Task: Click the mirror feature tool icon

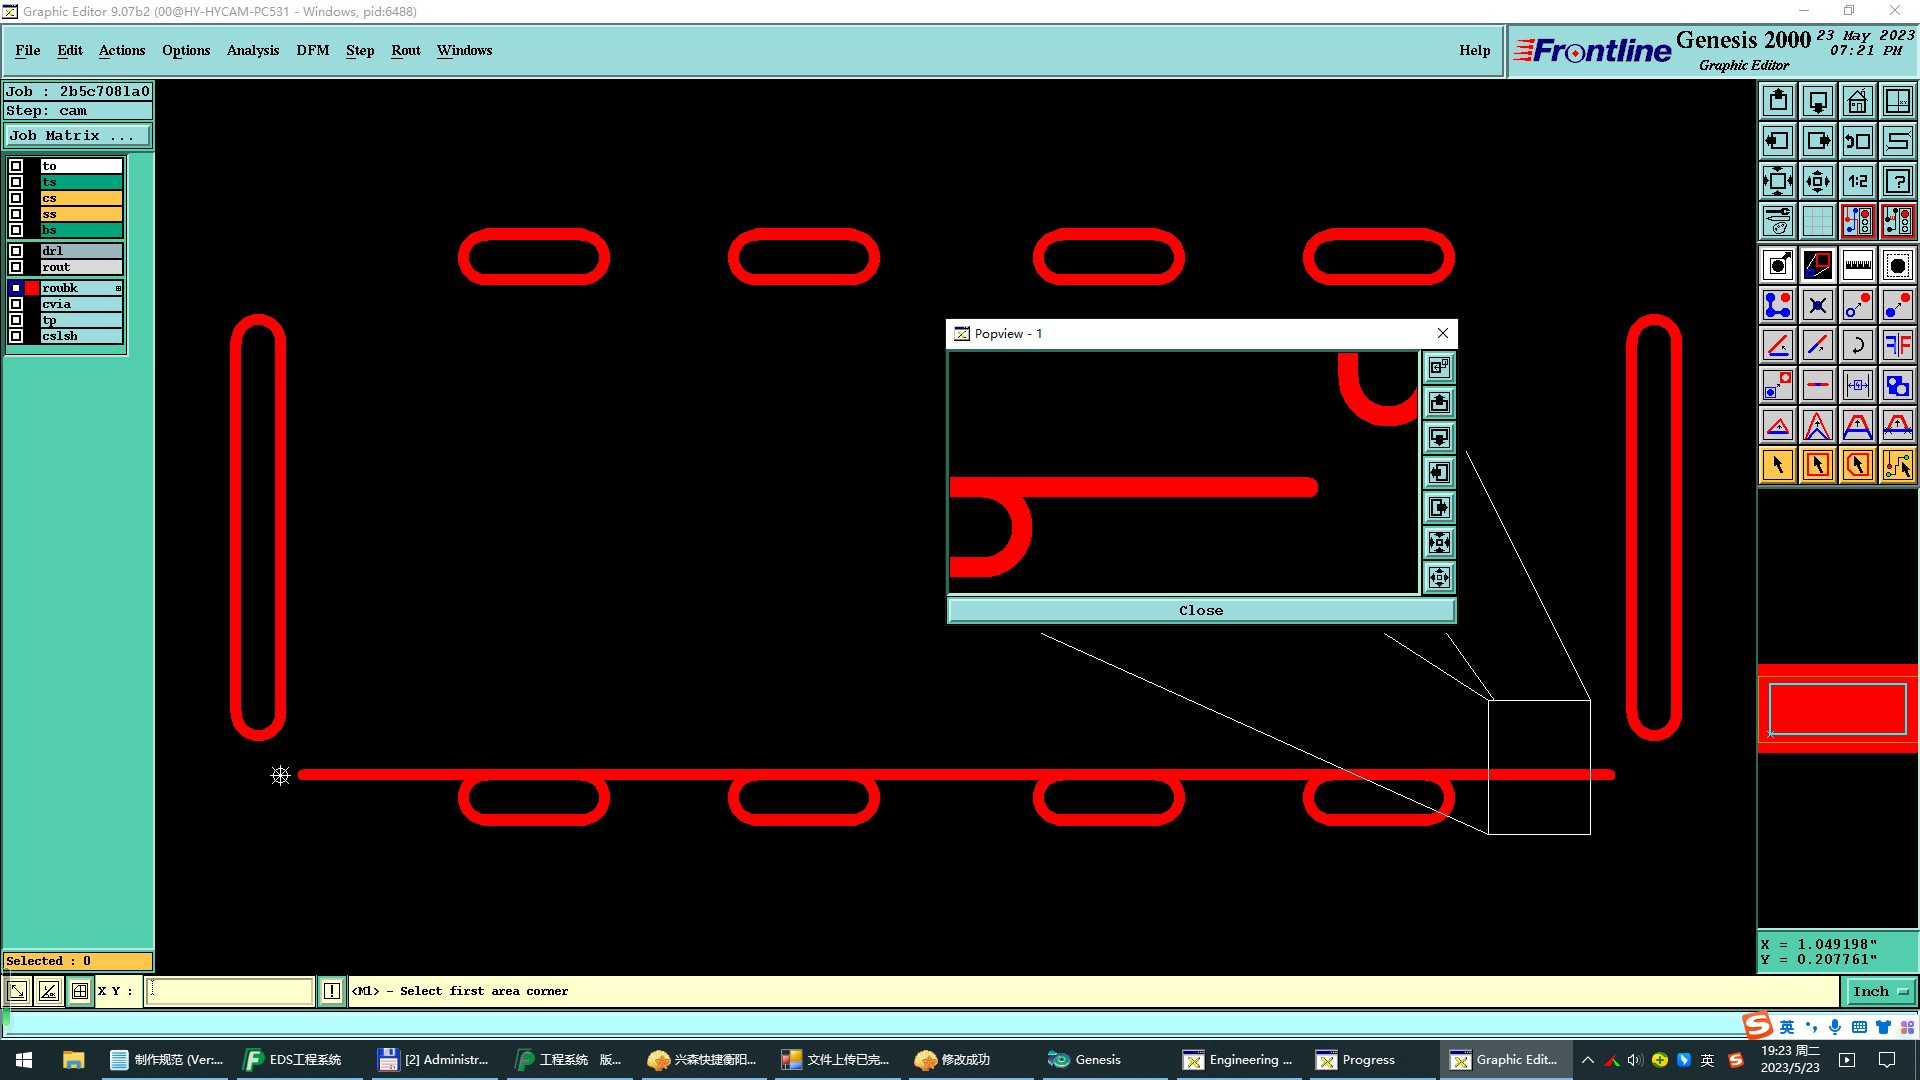Action: point(1897,345)
